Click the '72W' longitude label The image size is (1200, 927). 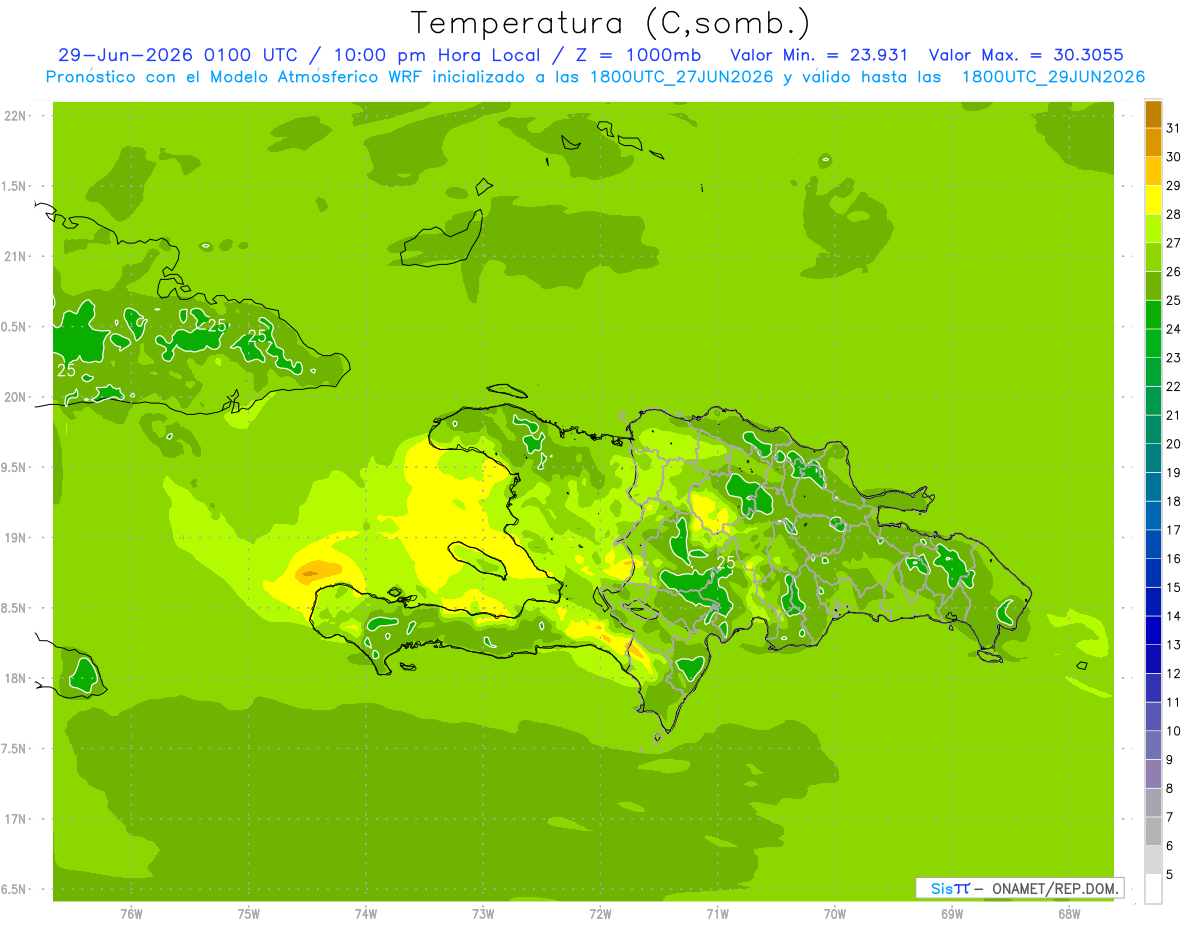pos(600,913)
